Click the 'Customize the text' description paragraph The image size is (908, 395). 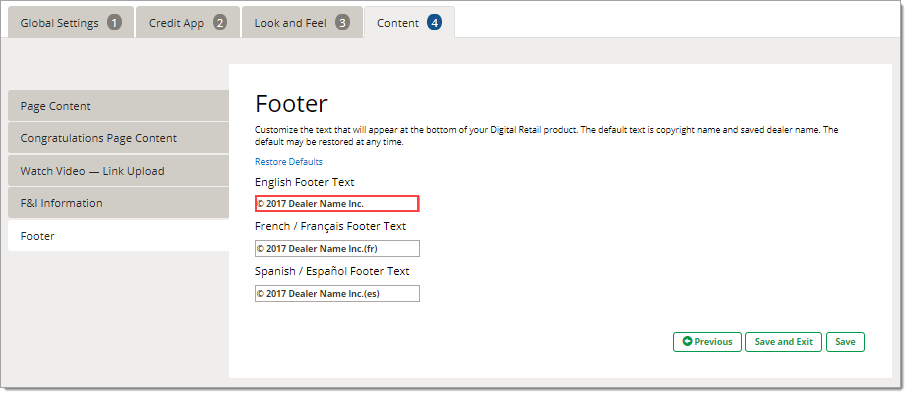pyautogui.click(x=547, y=136)
